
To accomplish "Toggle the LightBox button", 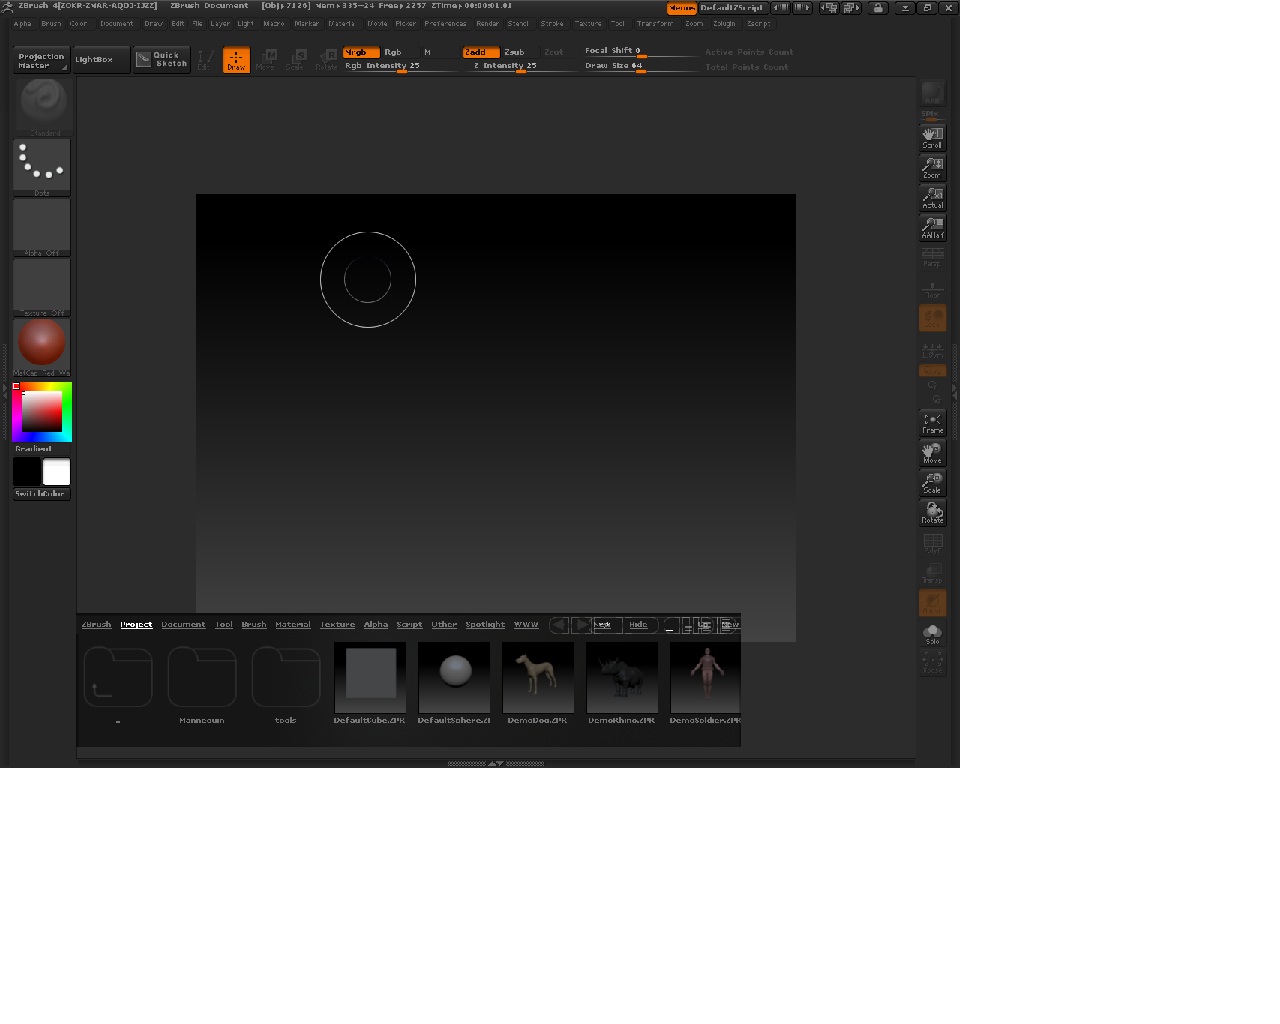I will coord(101,60).
